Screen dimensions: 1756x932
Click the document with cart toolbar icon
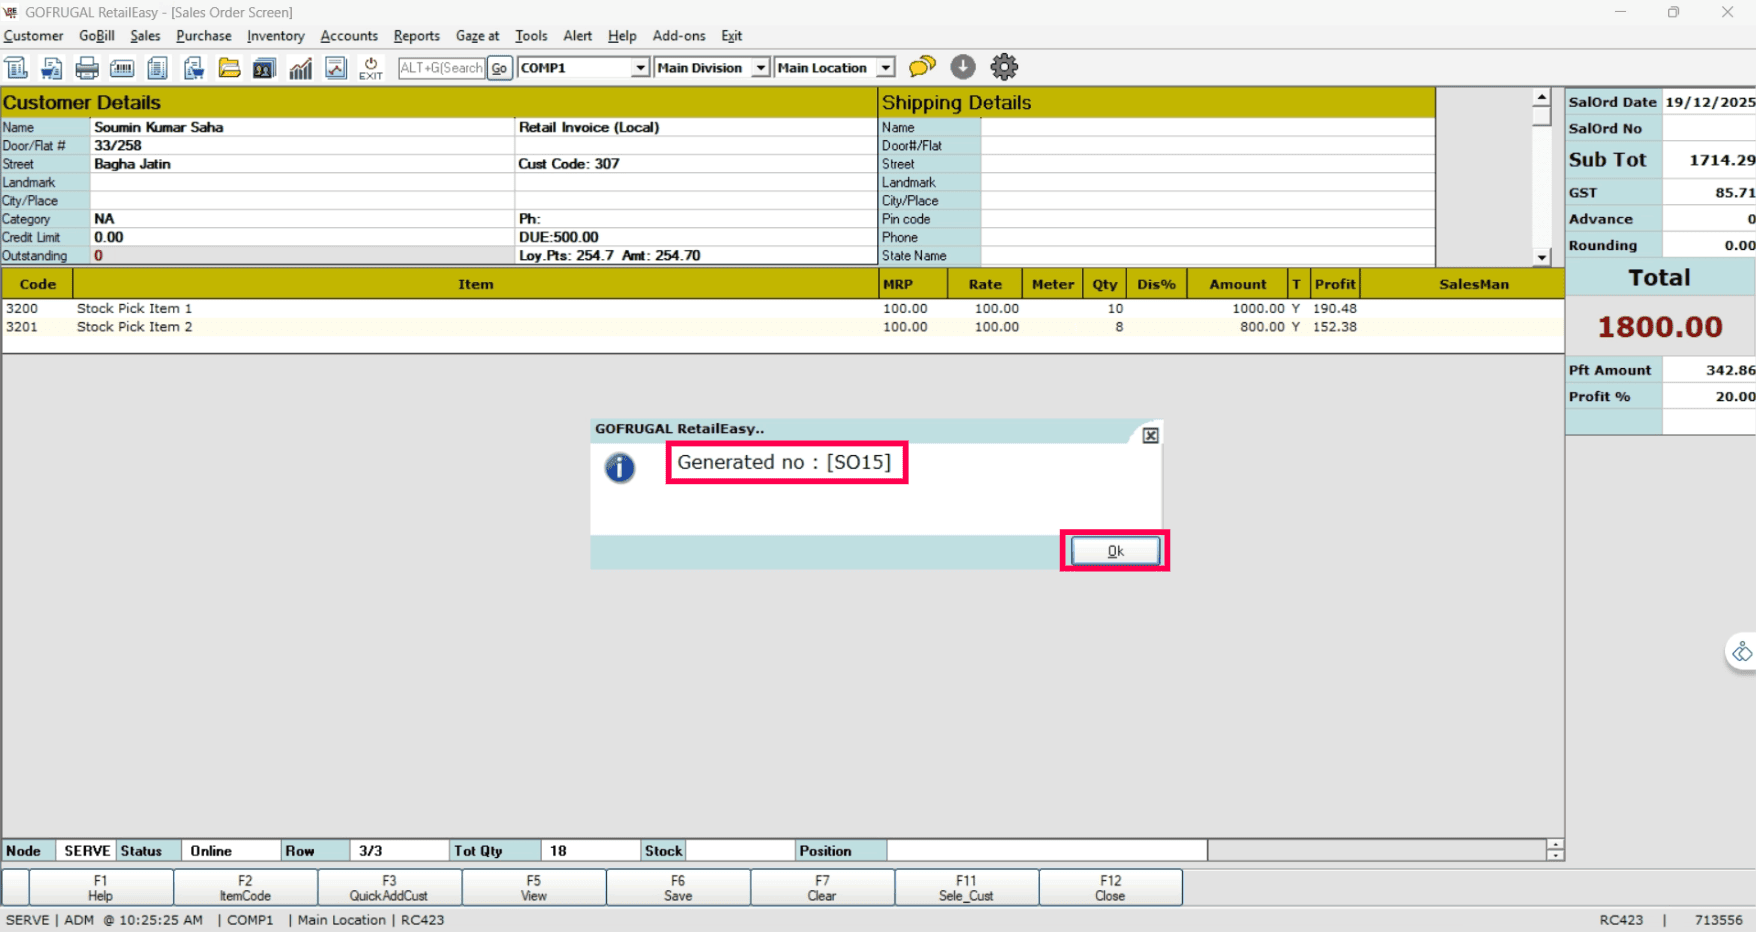point(51,68)
